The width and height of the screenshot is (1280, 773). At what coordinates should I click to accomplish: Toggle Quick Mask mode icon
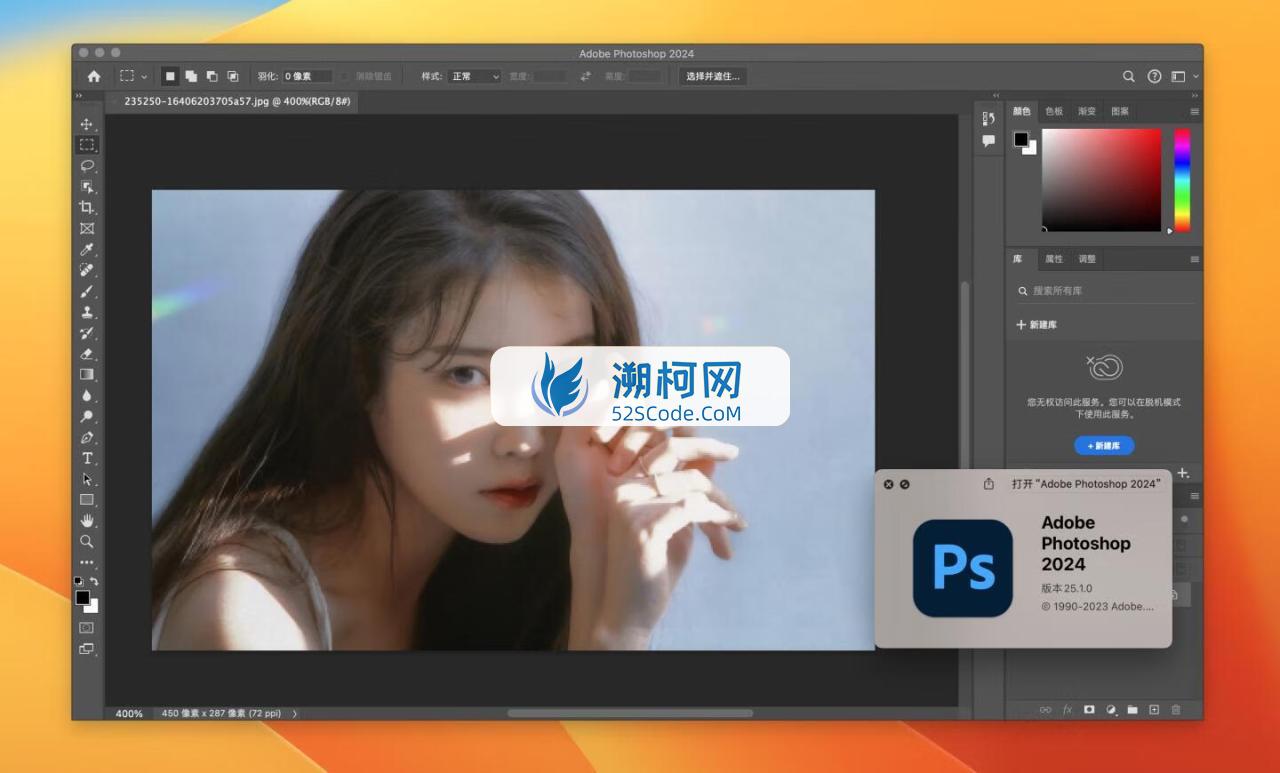[87, 628]
